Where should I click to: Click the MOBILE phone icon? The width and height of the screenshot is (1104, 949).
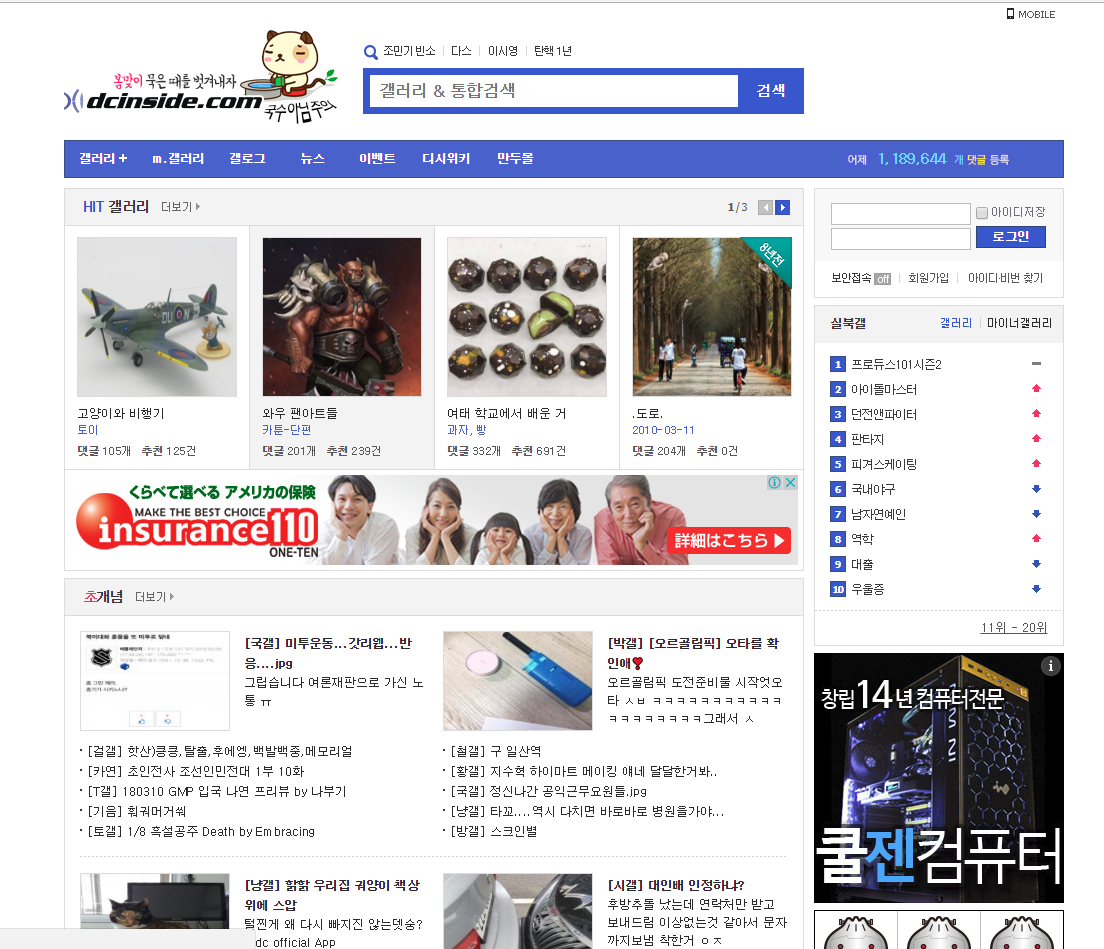point(1010,14)
